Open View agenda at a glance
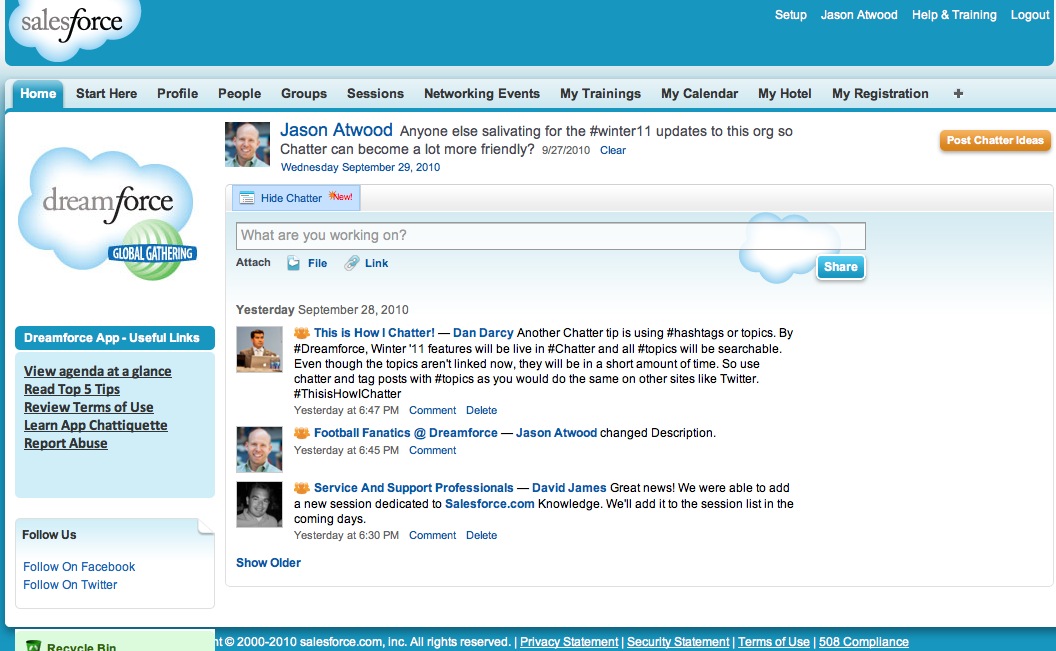Image resolution: width=1056 pixels, height=651 pixels. (98, 371)
